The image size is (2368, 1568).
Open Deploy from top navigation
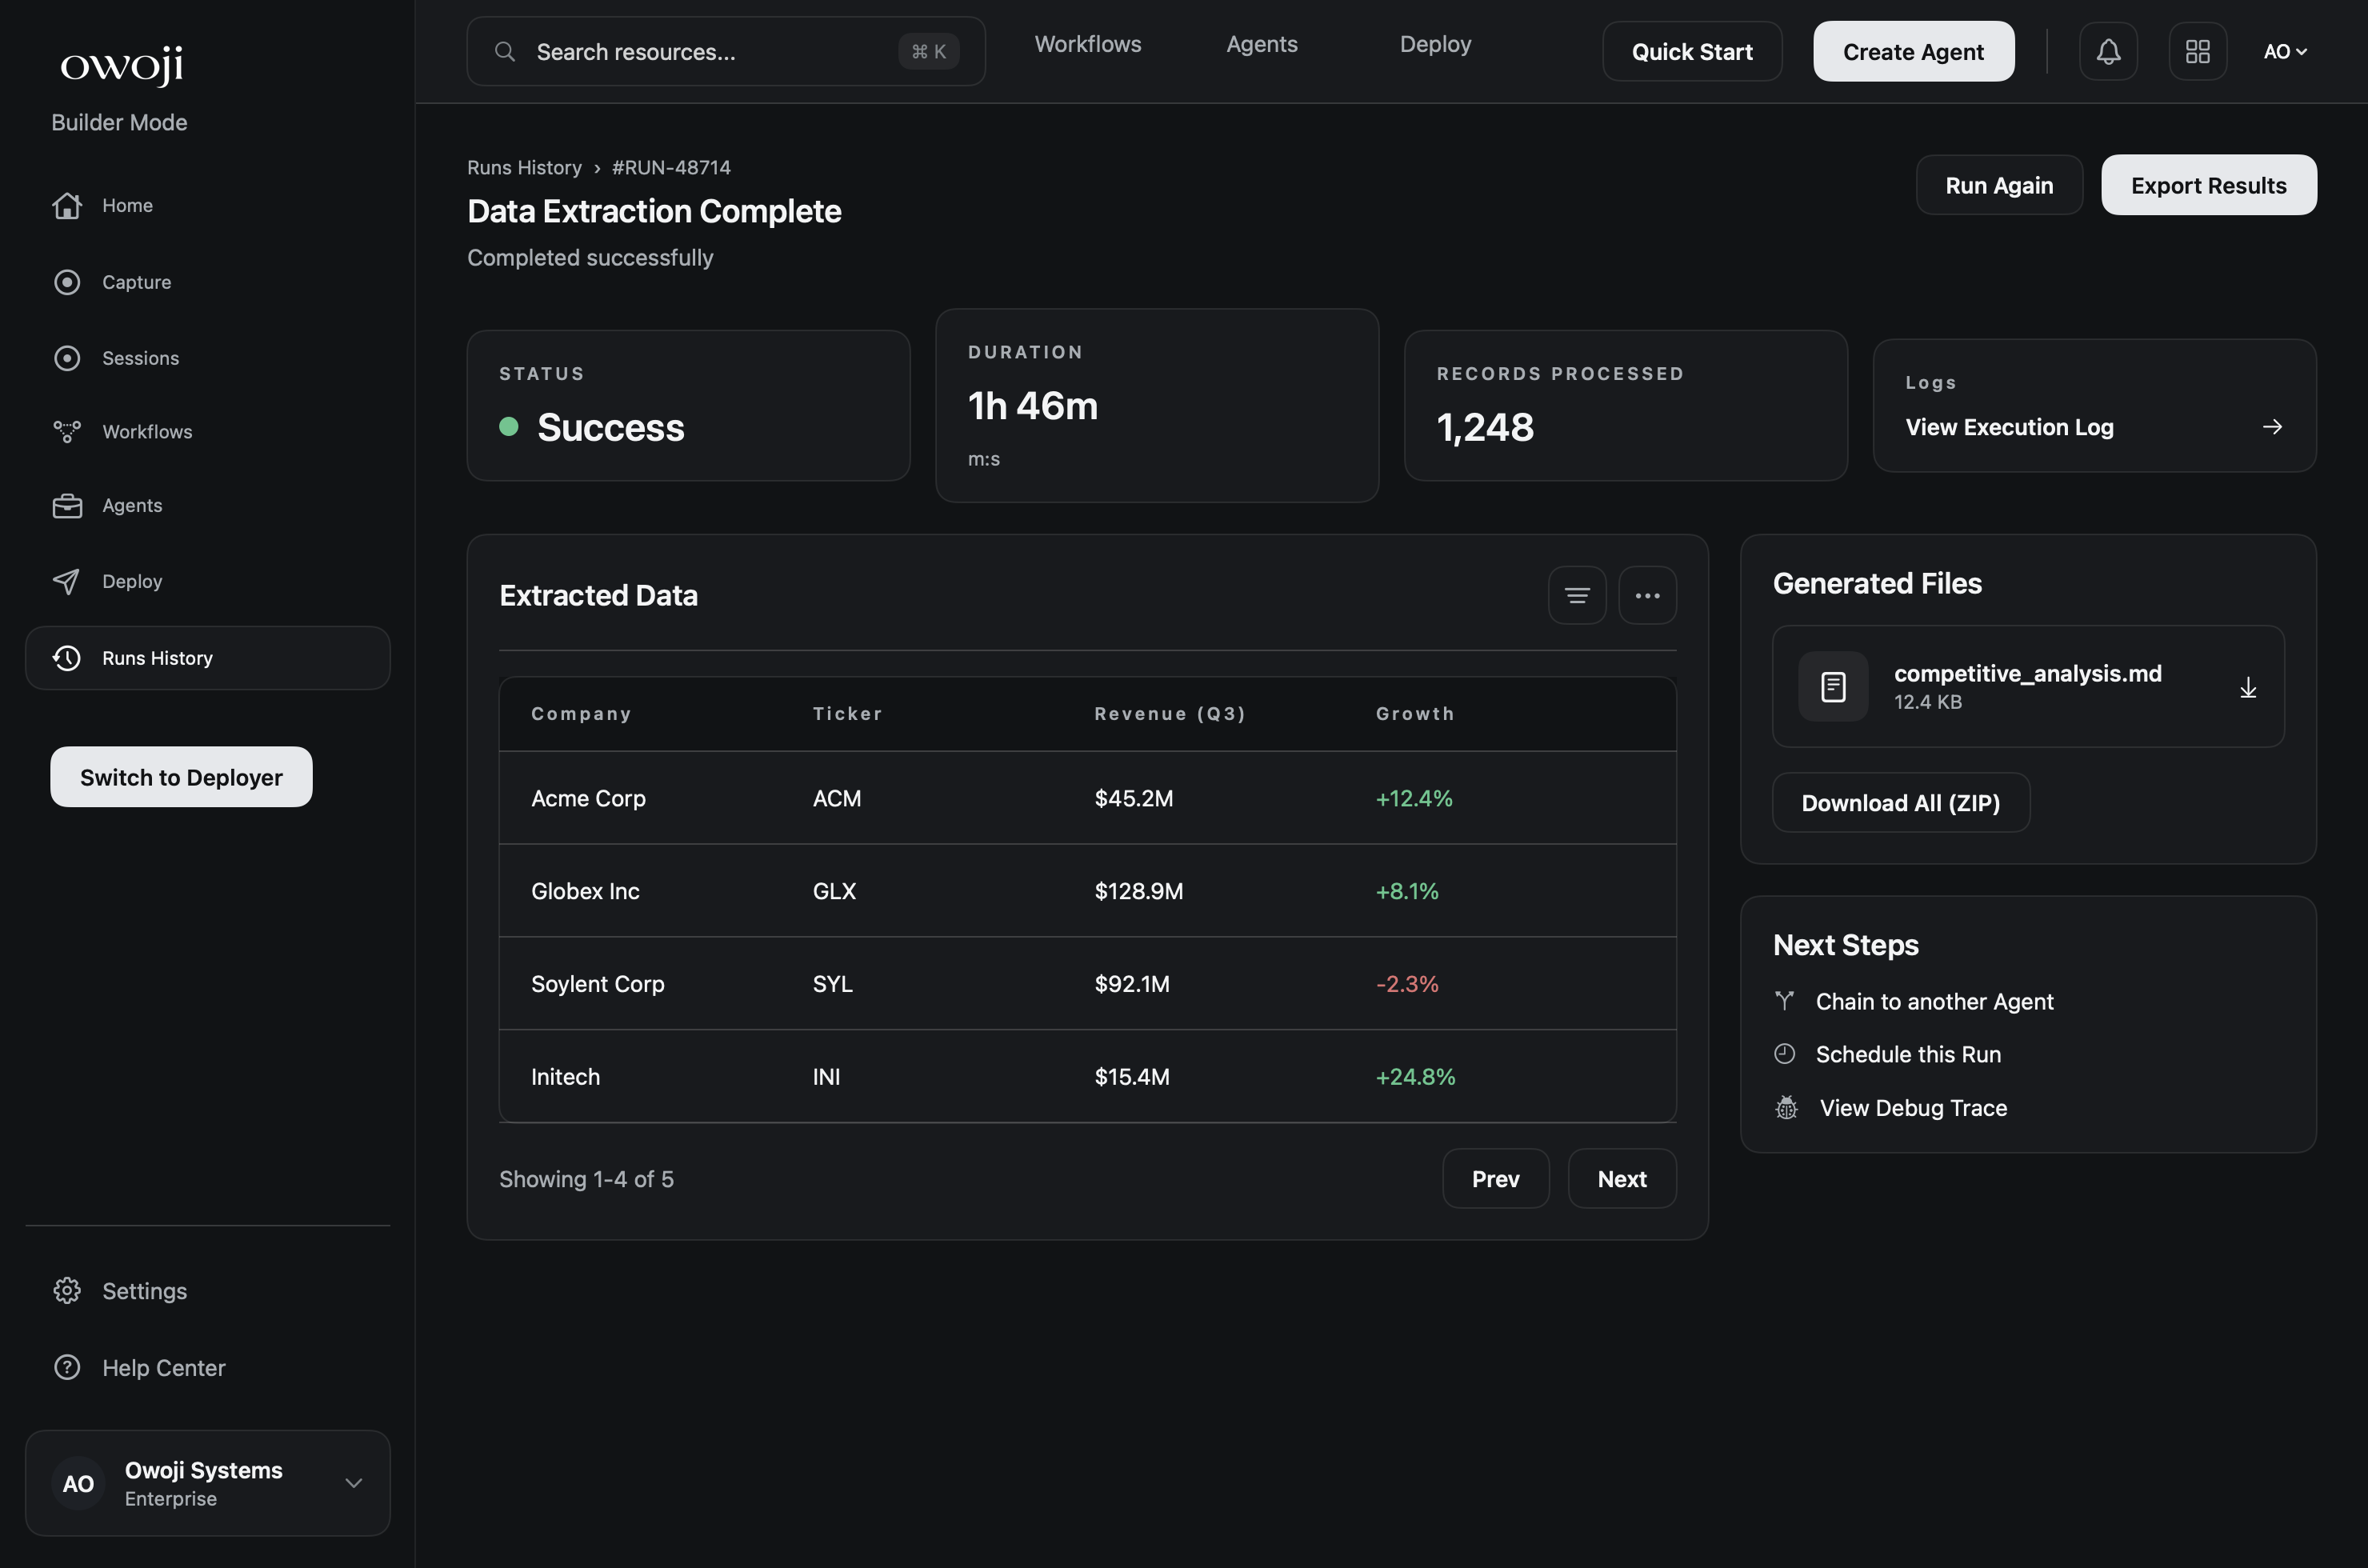coord(1435,43)
